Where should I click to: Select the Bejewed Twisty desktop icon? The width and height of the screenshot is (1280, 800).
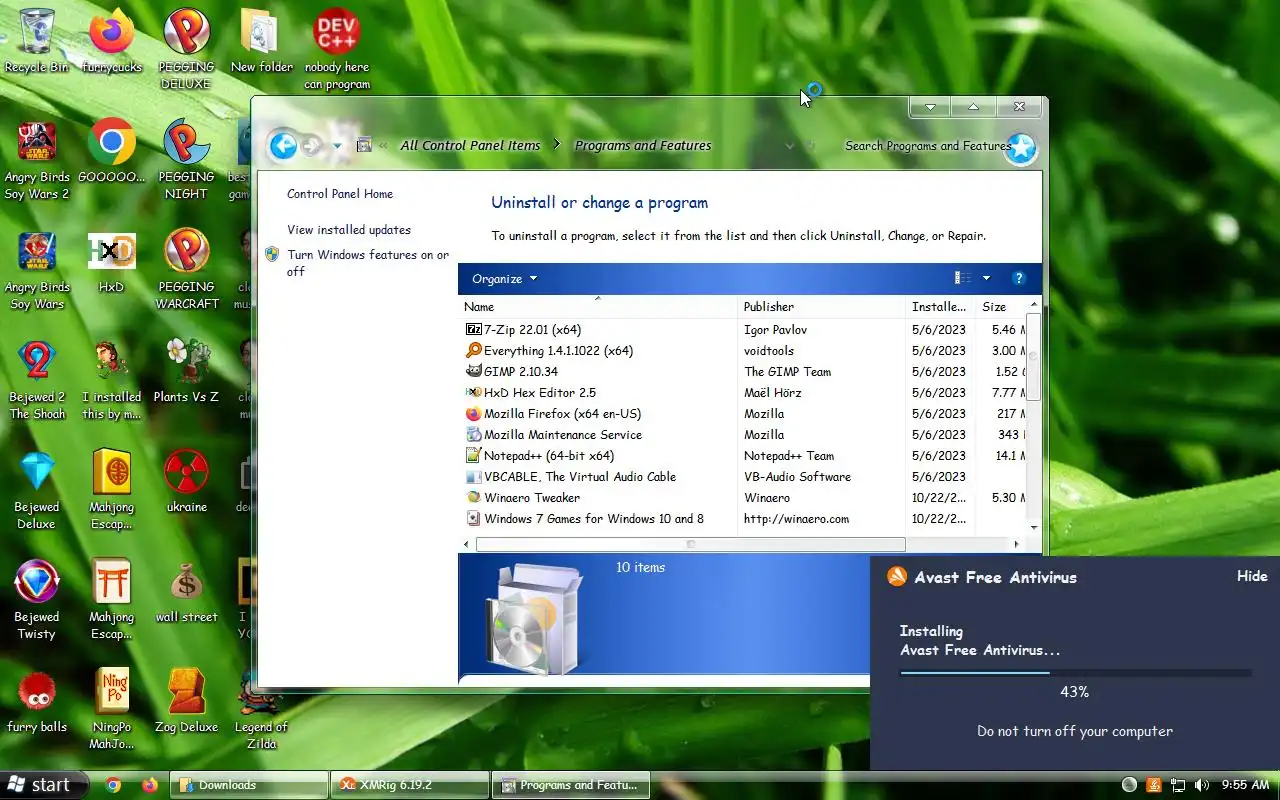point(37,600)
